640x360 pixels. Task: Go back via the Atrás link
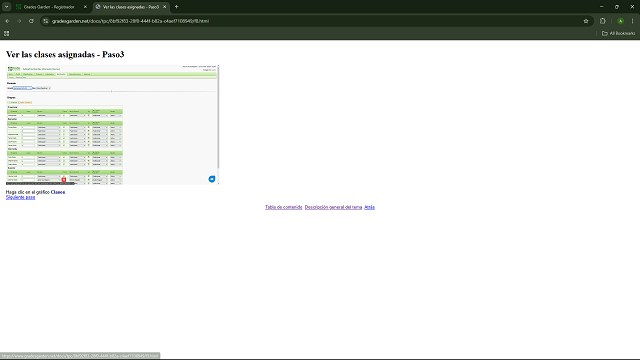[x=369, y=207]
